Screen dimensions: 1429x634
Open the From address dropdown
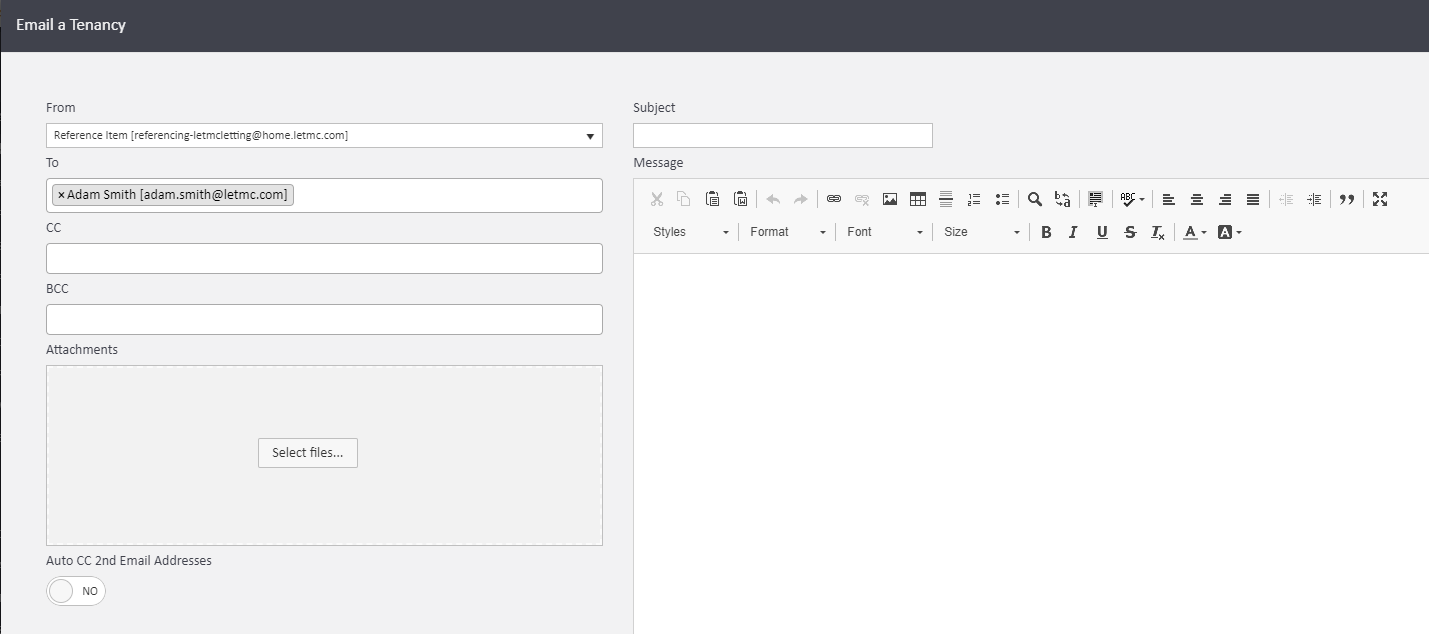324,136
